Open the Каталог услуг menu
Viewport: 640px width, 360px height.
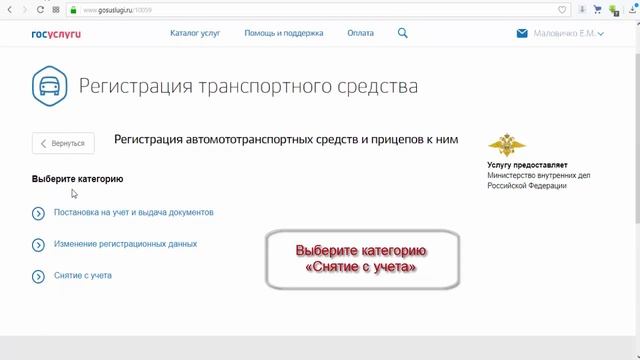click(x=195, y=33)
